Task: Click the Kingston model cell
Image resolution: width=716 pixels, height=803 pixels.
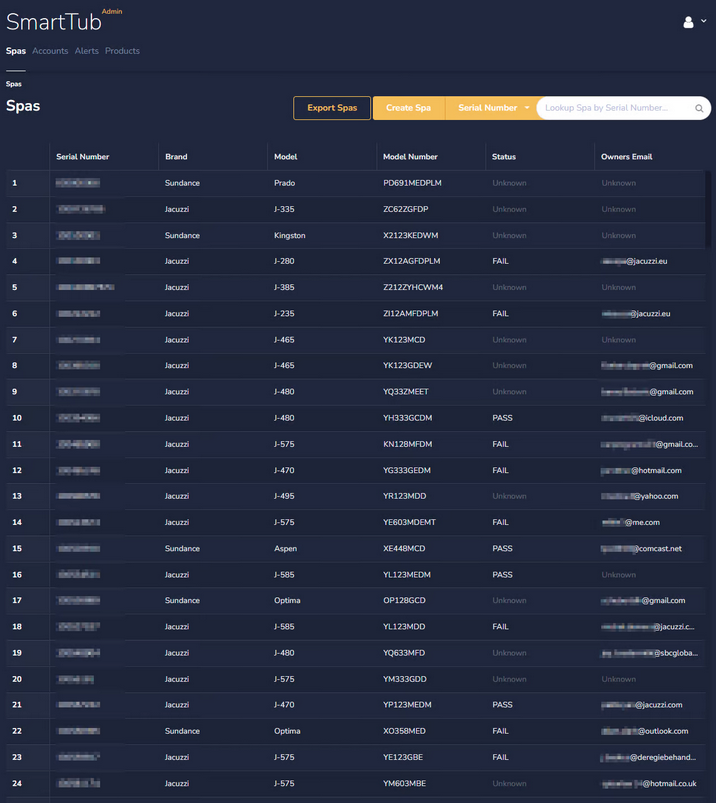Action: point(290,236)
